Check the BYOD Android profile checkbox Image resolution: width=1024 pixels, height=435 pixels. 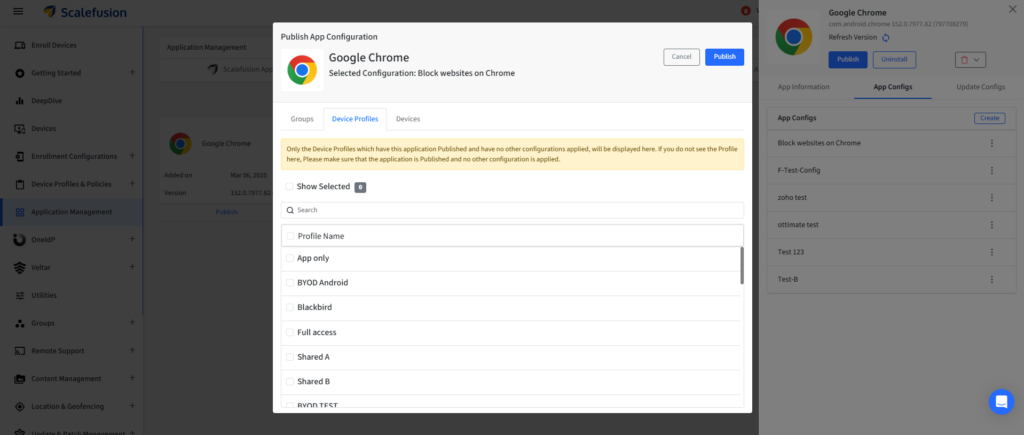click(290, 283)
